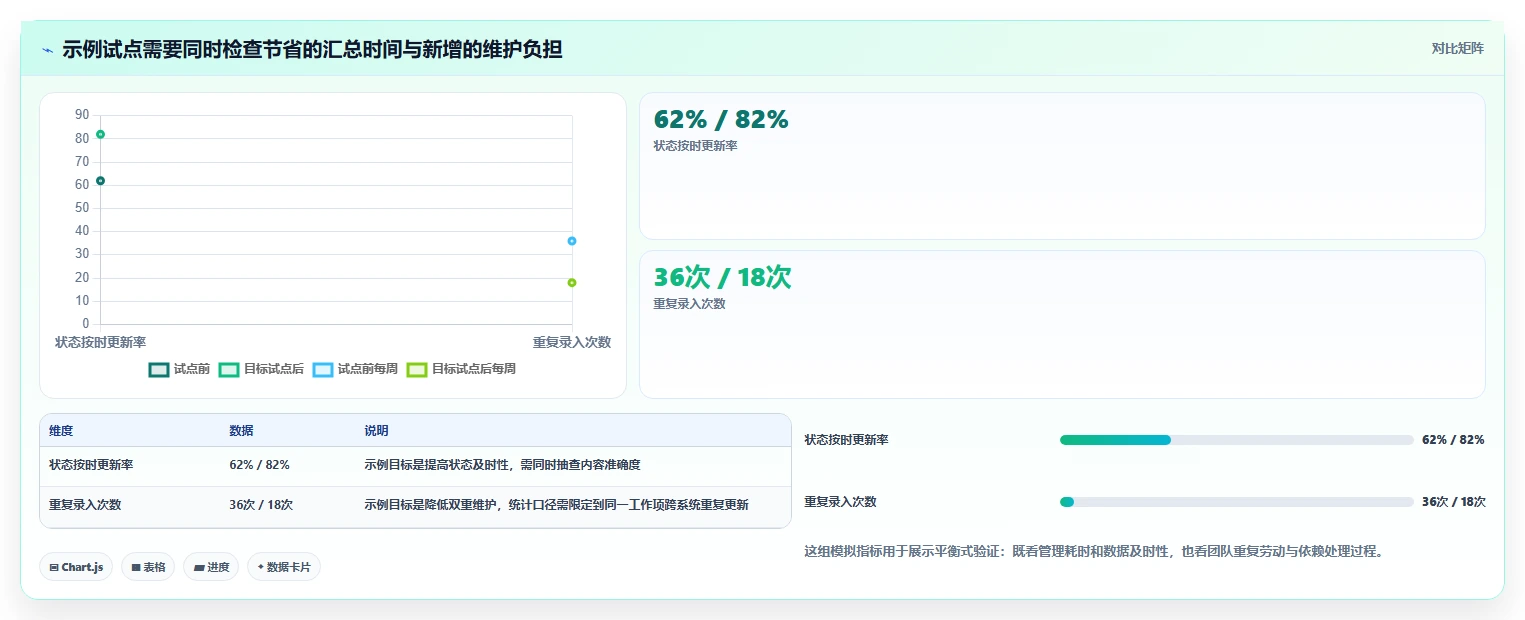Select the 进度 tag

(211, 567)
